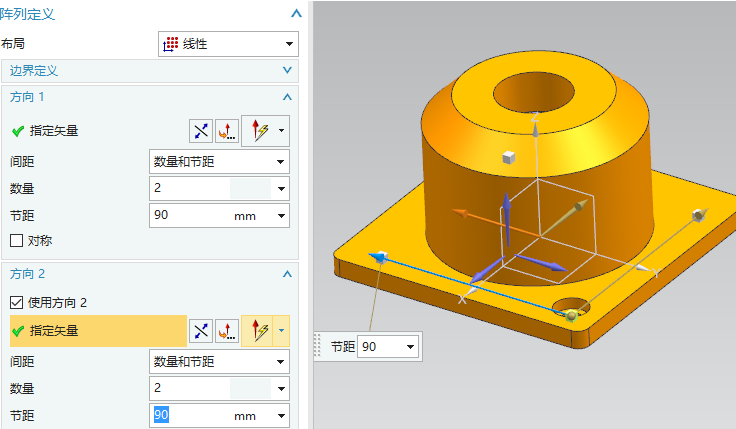736x429 pixels.
Task: Enable the 对称 checkbox
Action: coord(16,240)
